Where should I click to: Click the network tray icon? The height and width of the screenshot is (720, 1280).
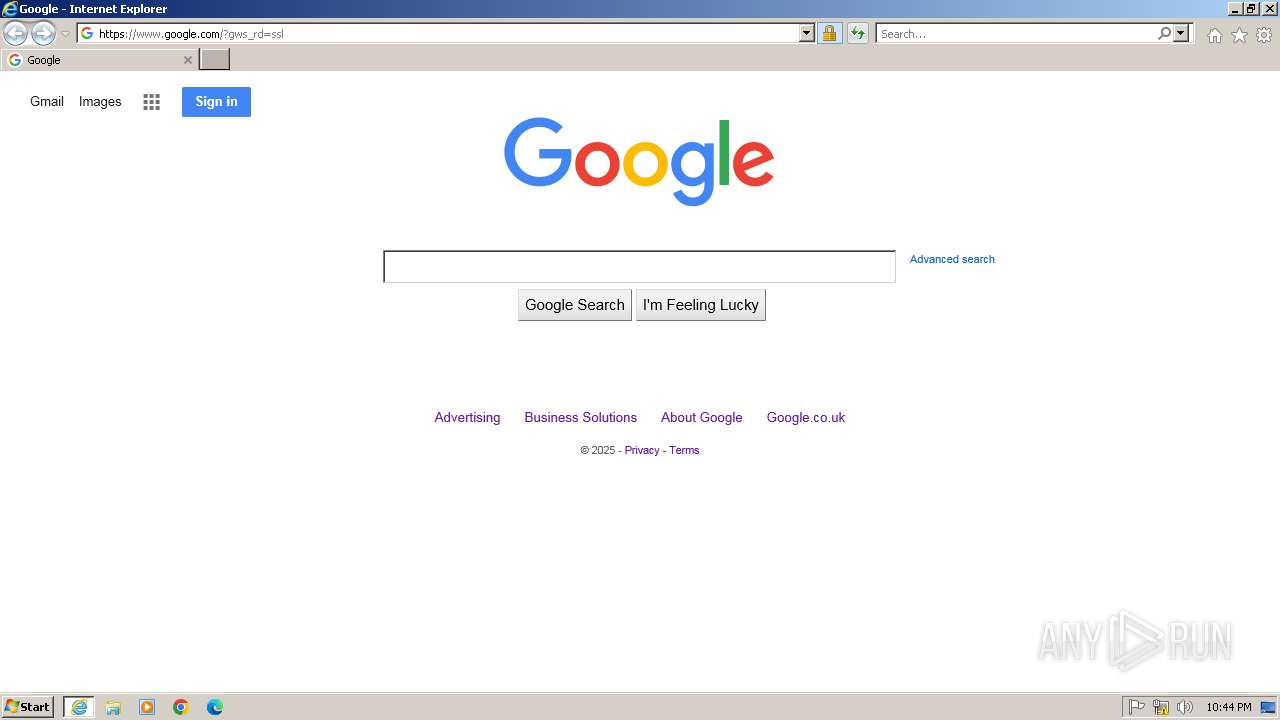point(1161,707)
